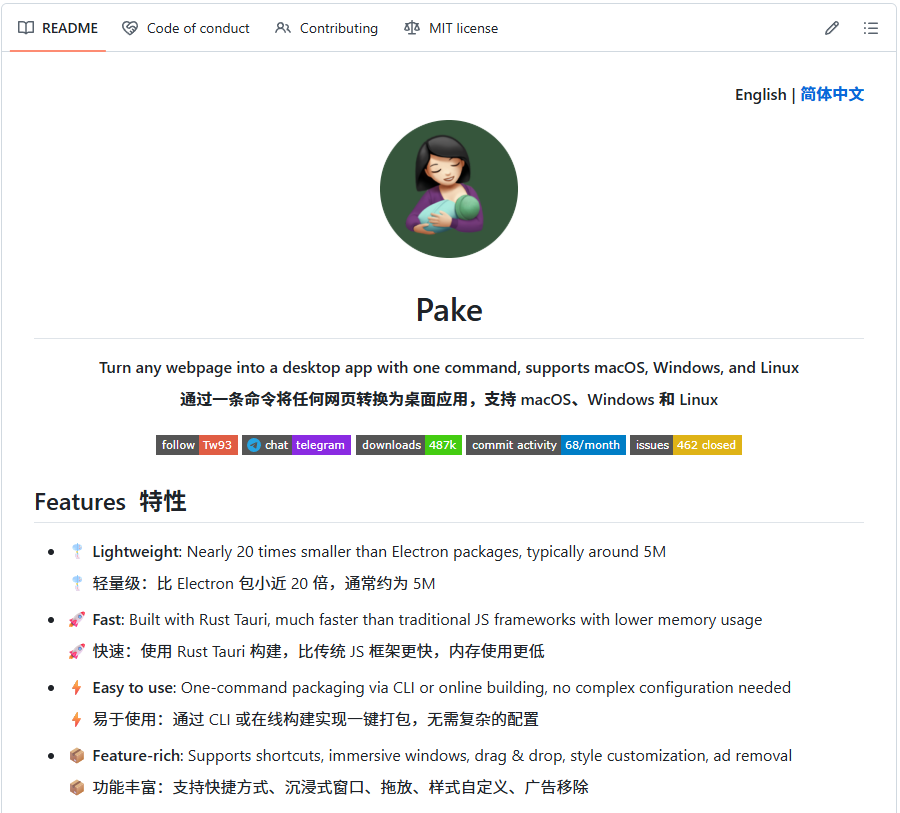Click the Pake heading text
Viewport: 900px width, 813px height.
[x=448, y=310]
